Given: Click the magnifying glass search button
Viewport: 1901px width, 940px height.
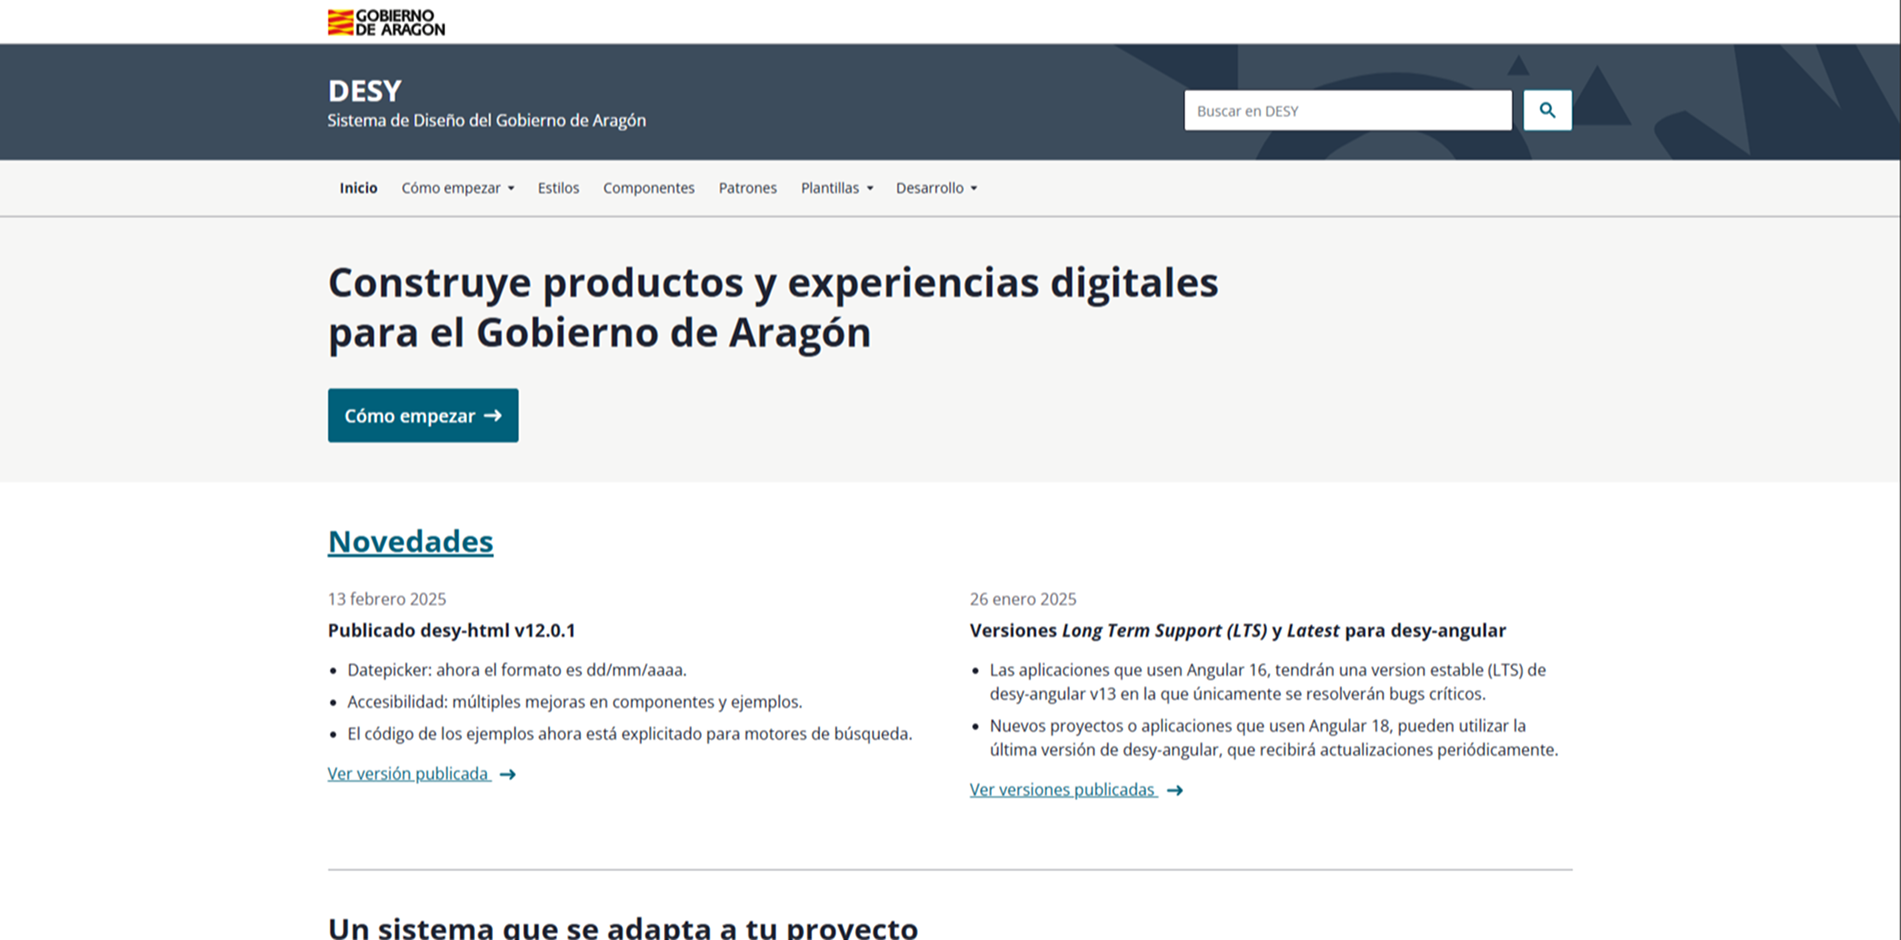Looking at the screenshot, I should 1547,110.
